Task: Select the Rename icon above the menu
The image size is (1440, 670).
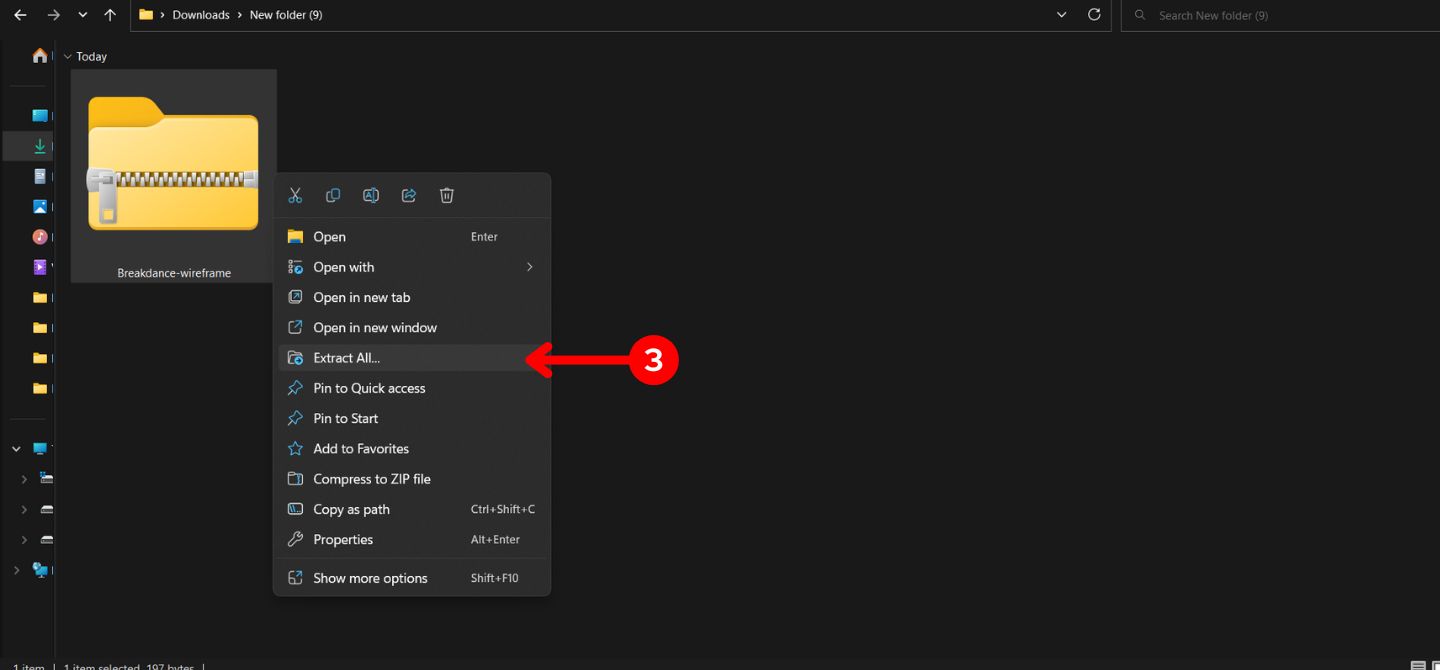Action: [371, 194]
